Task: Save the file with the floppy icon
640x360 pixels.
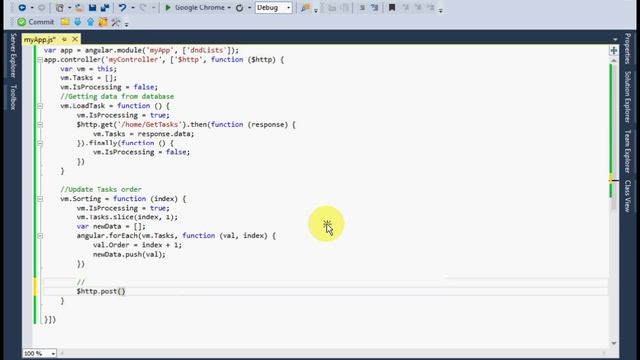Action: click(93, 7)
